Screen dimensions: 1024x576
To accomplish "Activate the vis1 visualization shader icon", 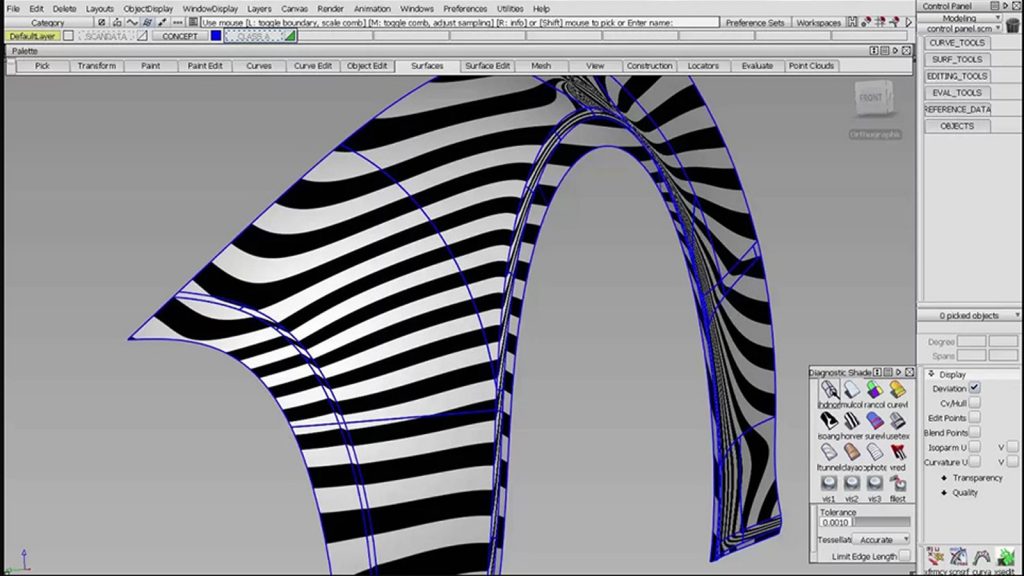I will 829,483.
